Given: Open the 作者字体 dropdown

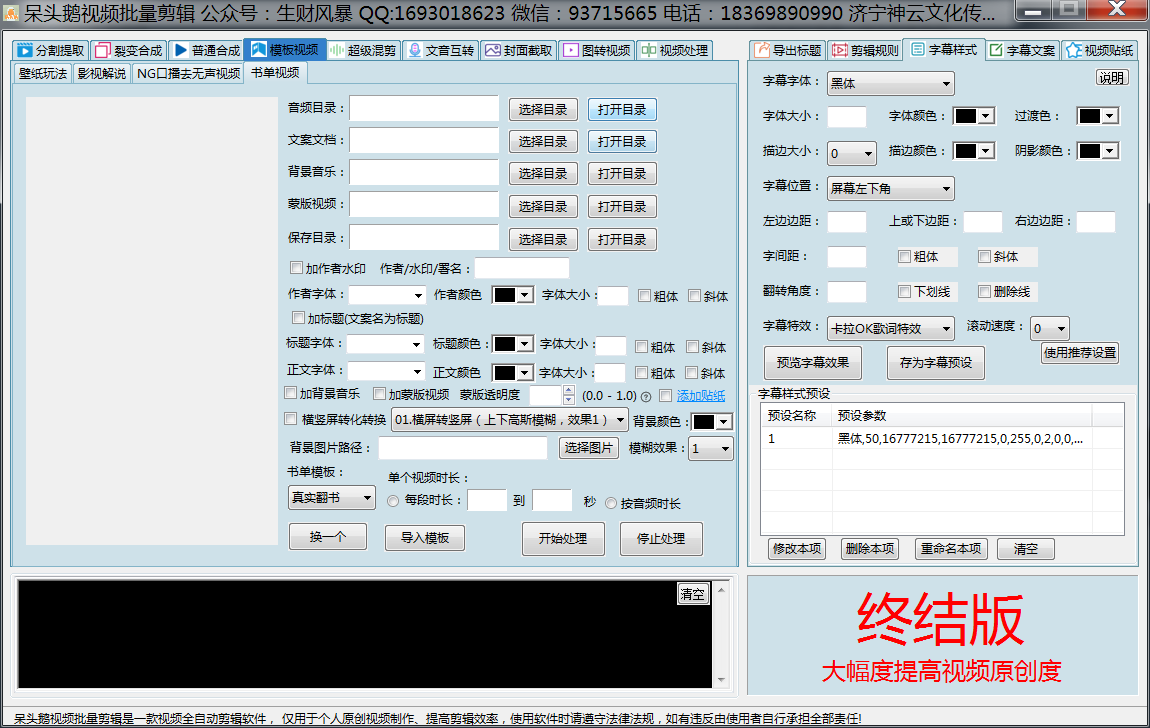Looking at the screenshot, I should click(x=387, y=295).
